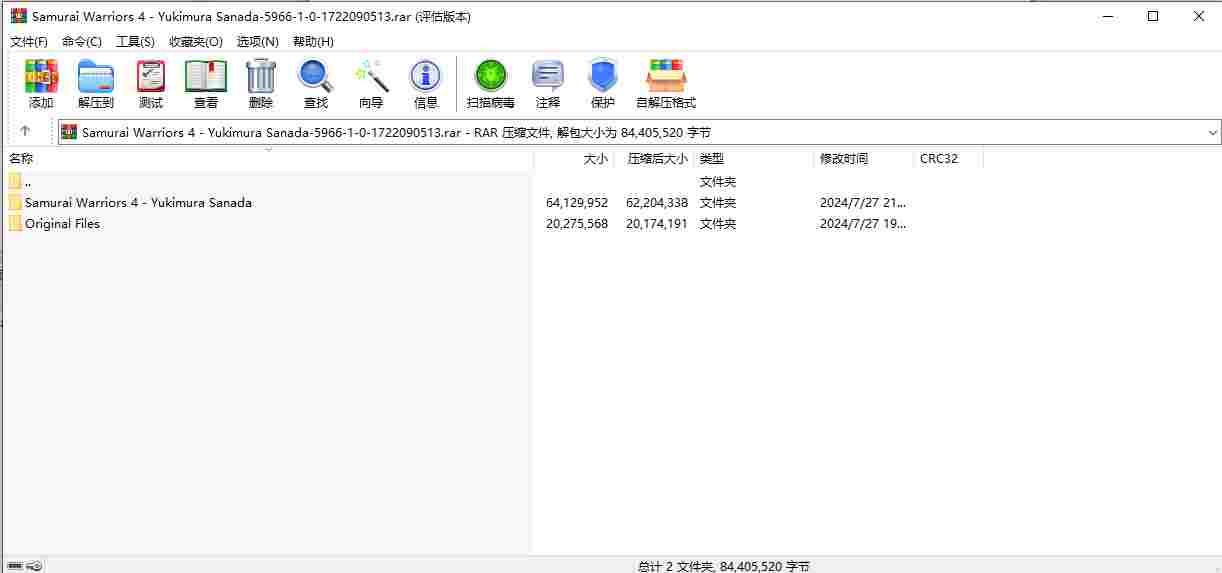Sort by 压缩后大小 column header
1222x573 pixels.
(x=653, y=158)
